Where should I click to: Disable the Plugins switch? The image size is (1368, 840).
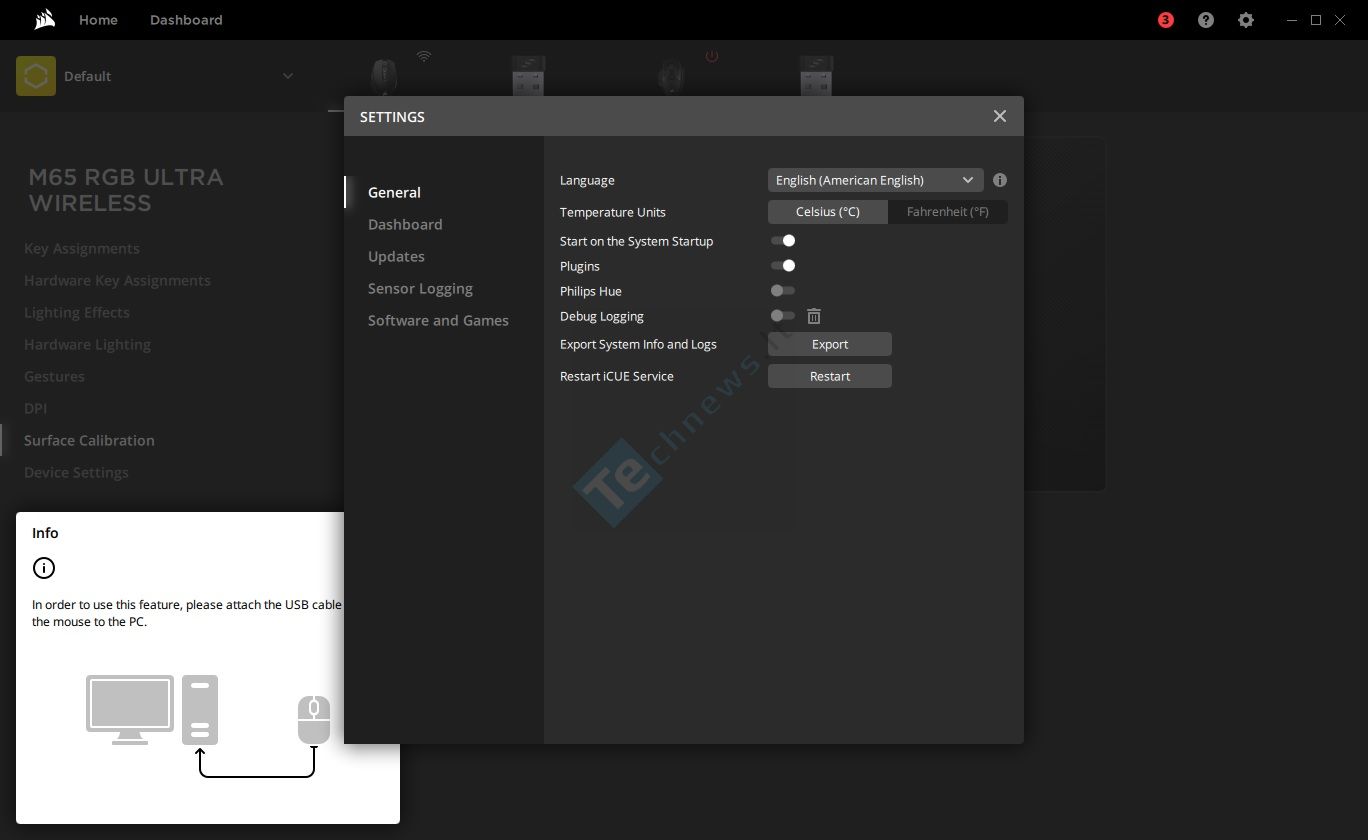click(x=783, y=266)
